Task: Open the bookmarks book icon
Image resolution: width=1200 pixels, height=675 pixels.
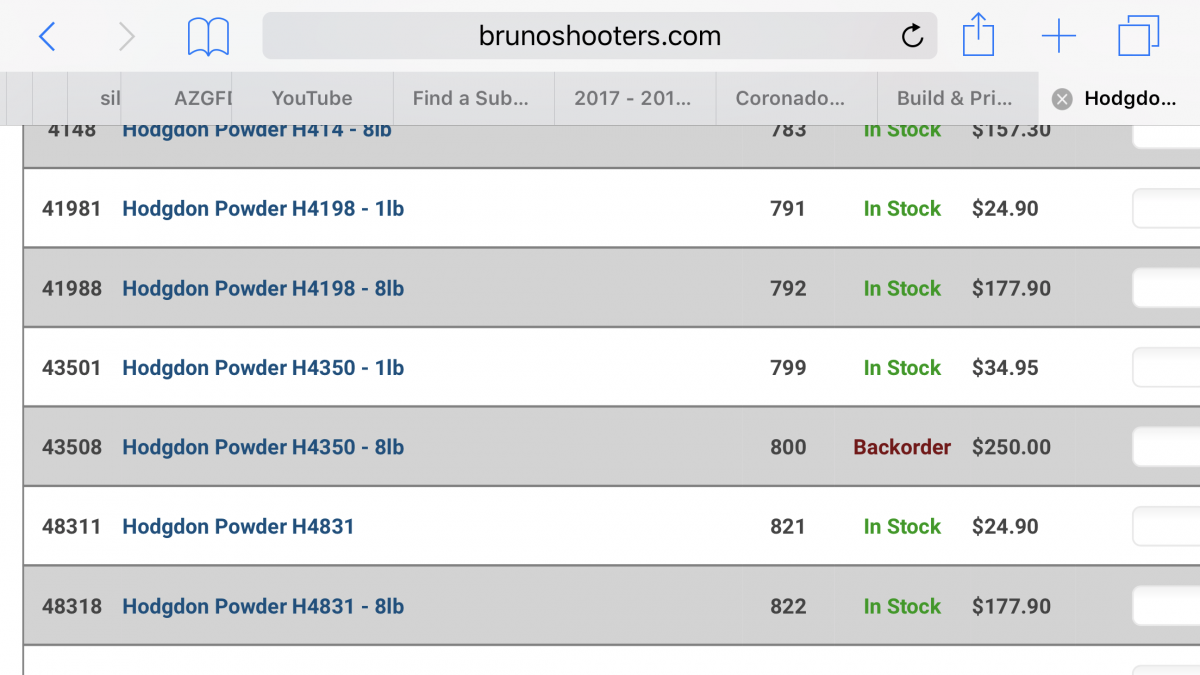Action: pos(208,37)
